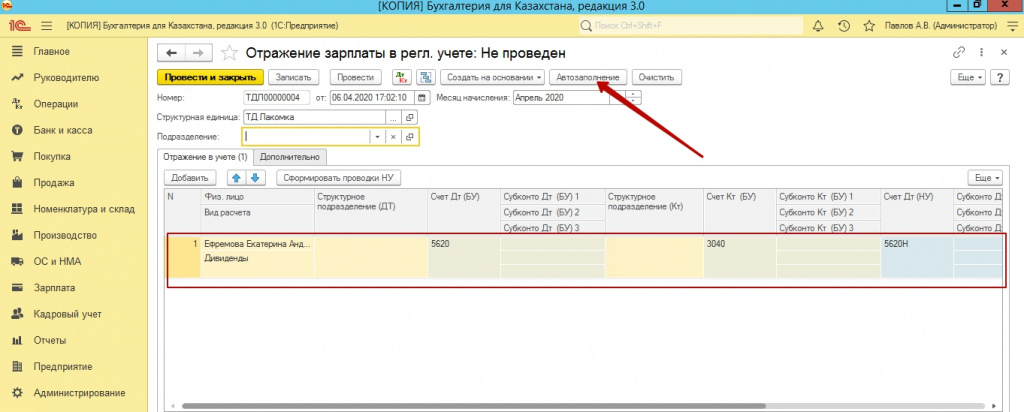Viewport: 1024px width, 412px height.
Task: Open the Продажа section
Action: pos(54,183)
